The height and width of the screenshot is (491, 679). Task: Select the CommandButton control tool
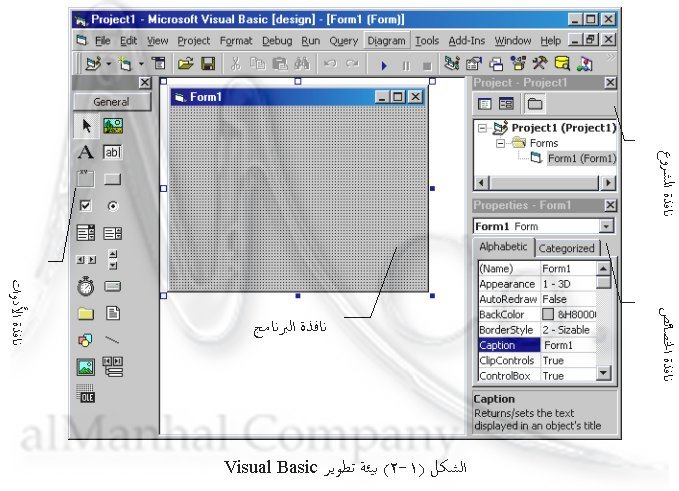113,179
